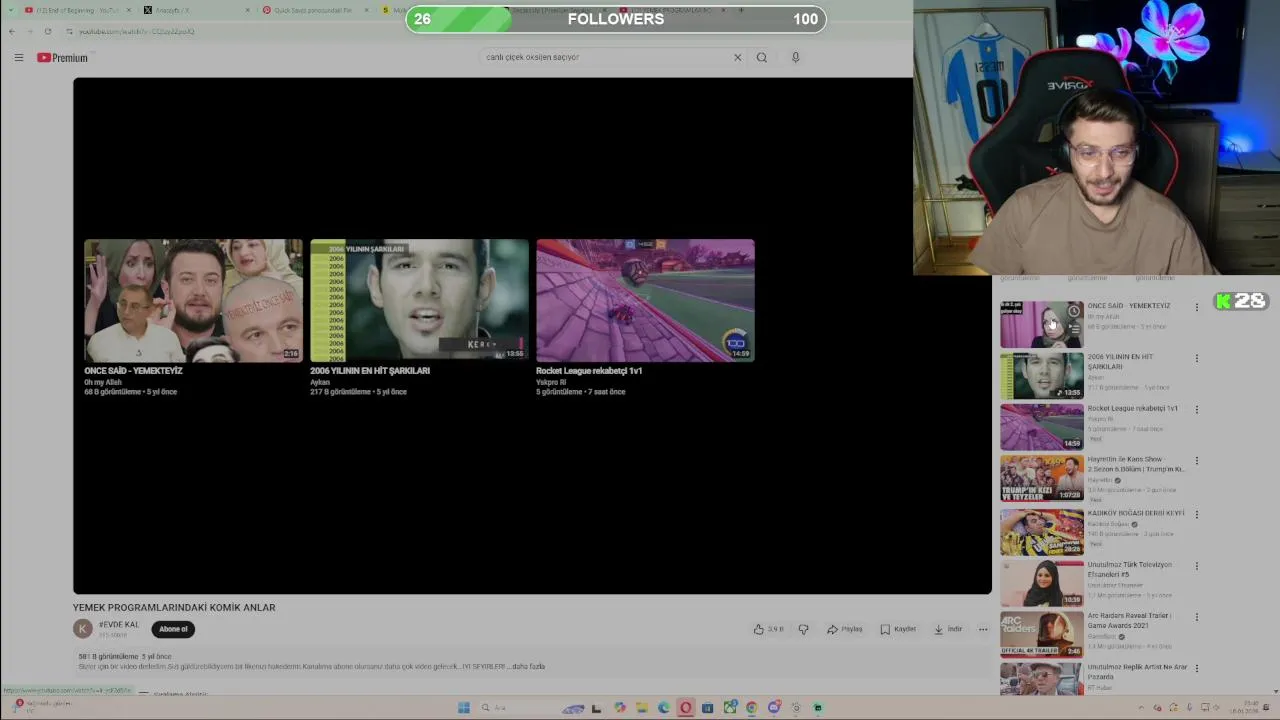The image size is (1280, 720).
Task: Open Unutulmaz Türk Televizyon Efsaneleri #5 video
Action: (x=1130, y=569)
